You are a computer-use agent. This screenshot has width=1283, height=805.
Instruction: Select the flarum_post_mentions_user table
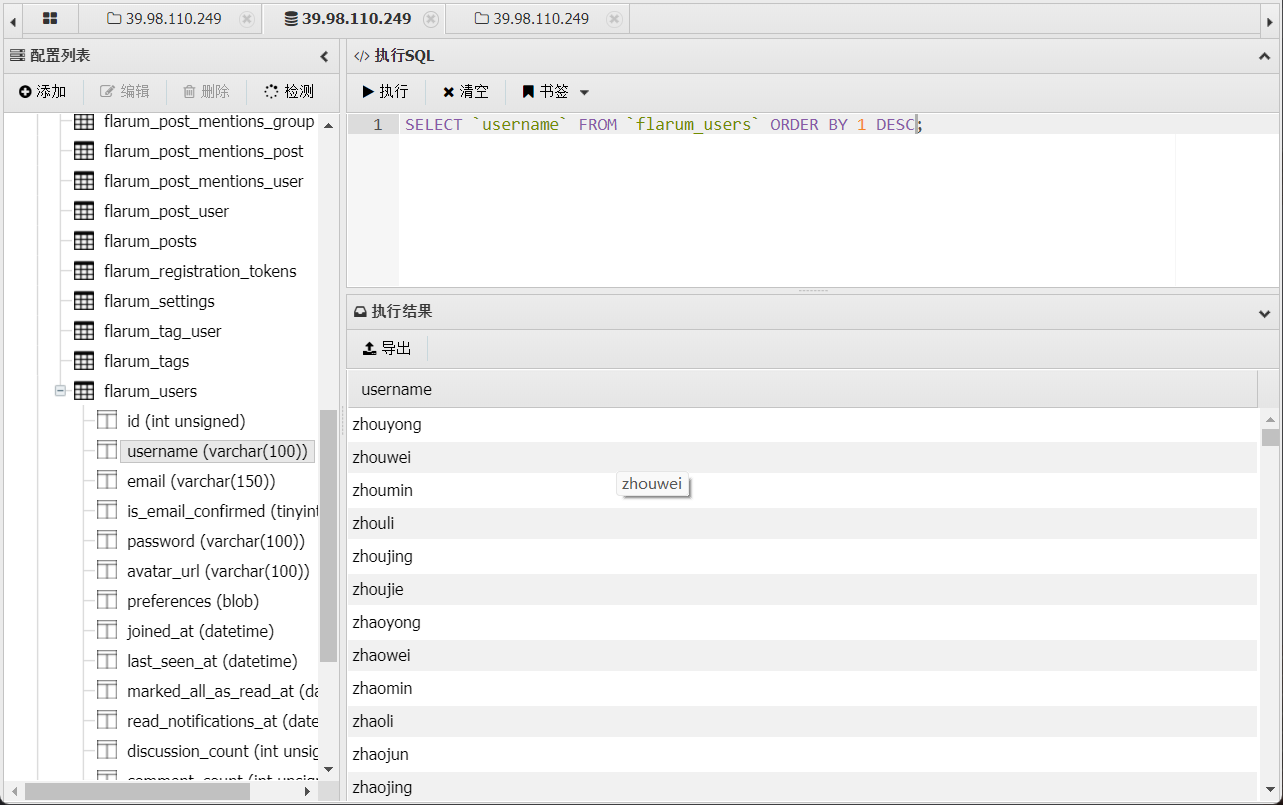(204, 181)
